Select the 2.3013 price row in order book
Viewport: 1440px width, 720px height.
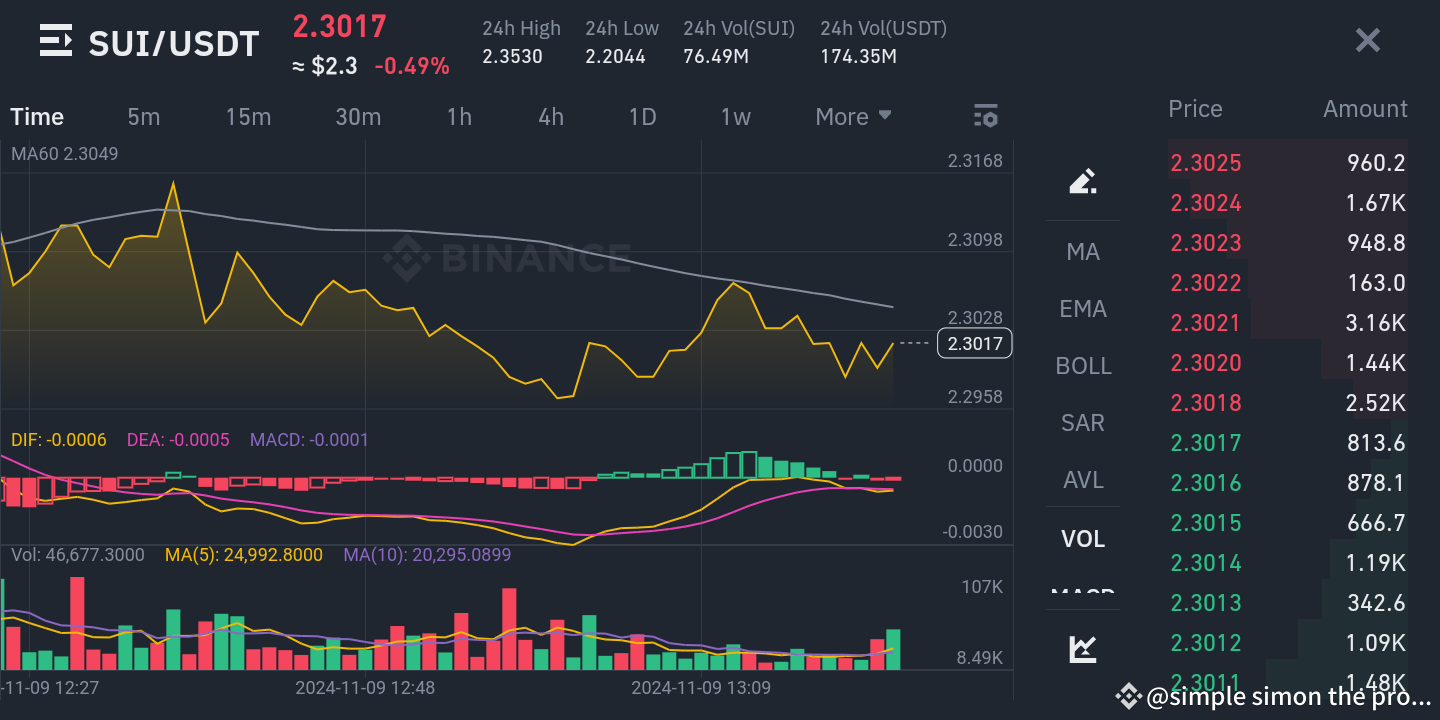pos(1280,603)
